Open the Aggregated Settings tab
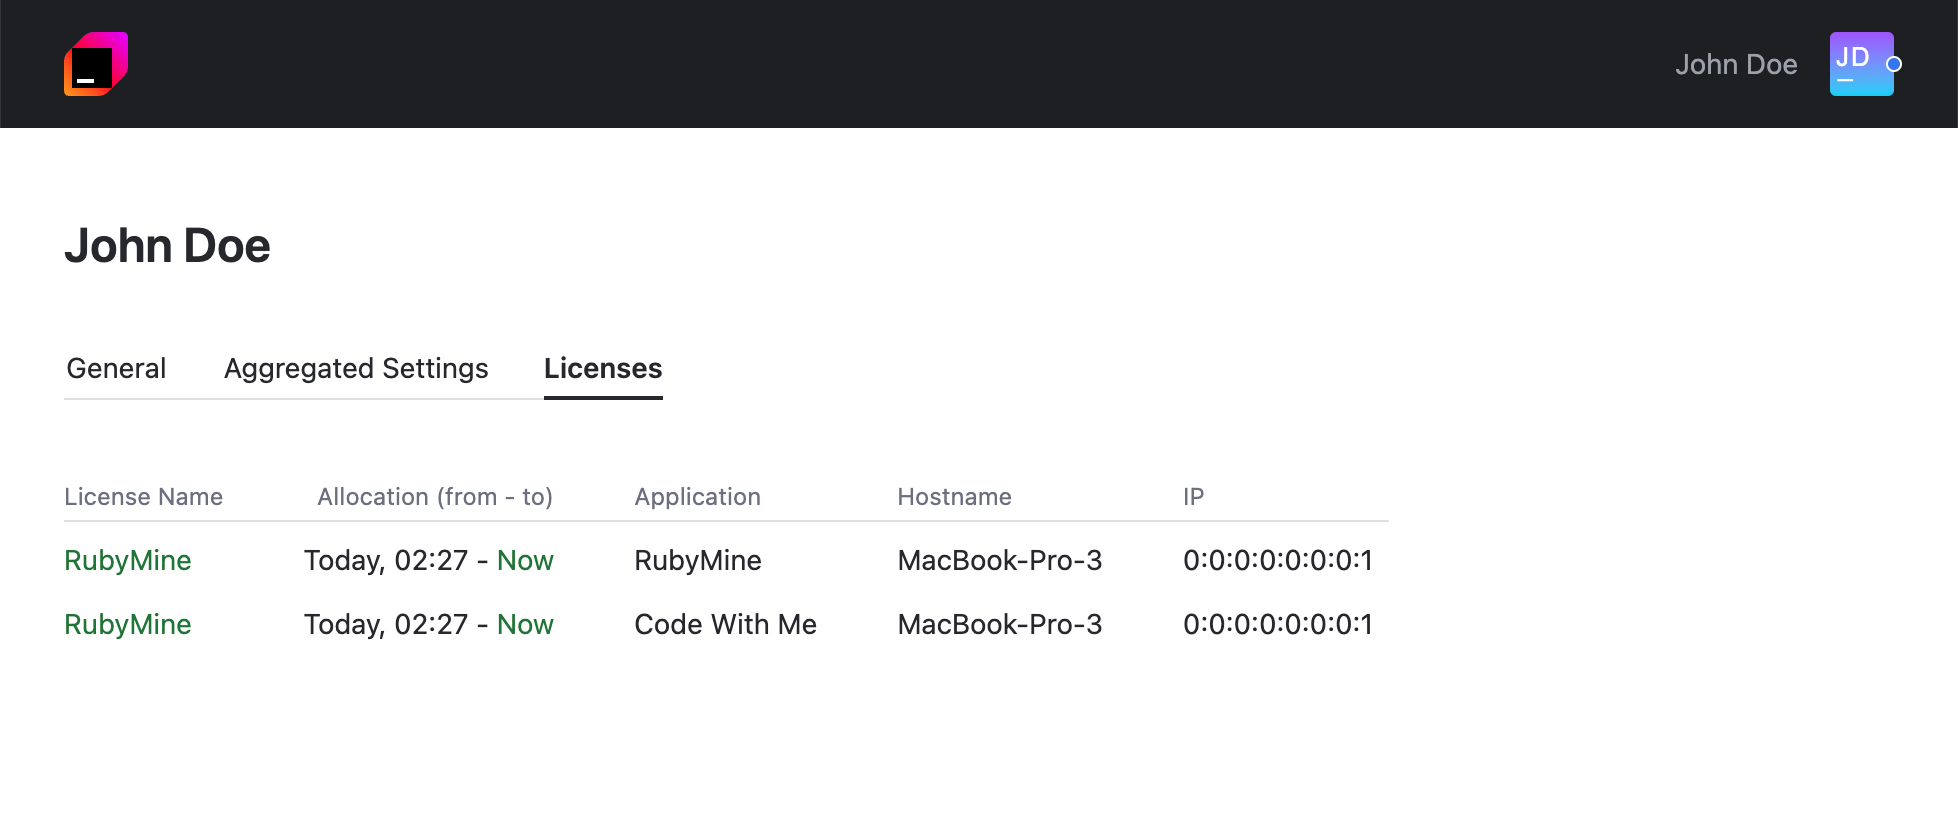This screenshot has height=820, width=1958. [356, 369]
